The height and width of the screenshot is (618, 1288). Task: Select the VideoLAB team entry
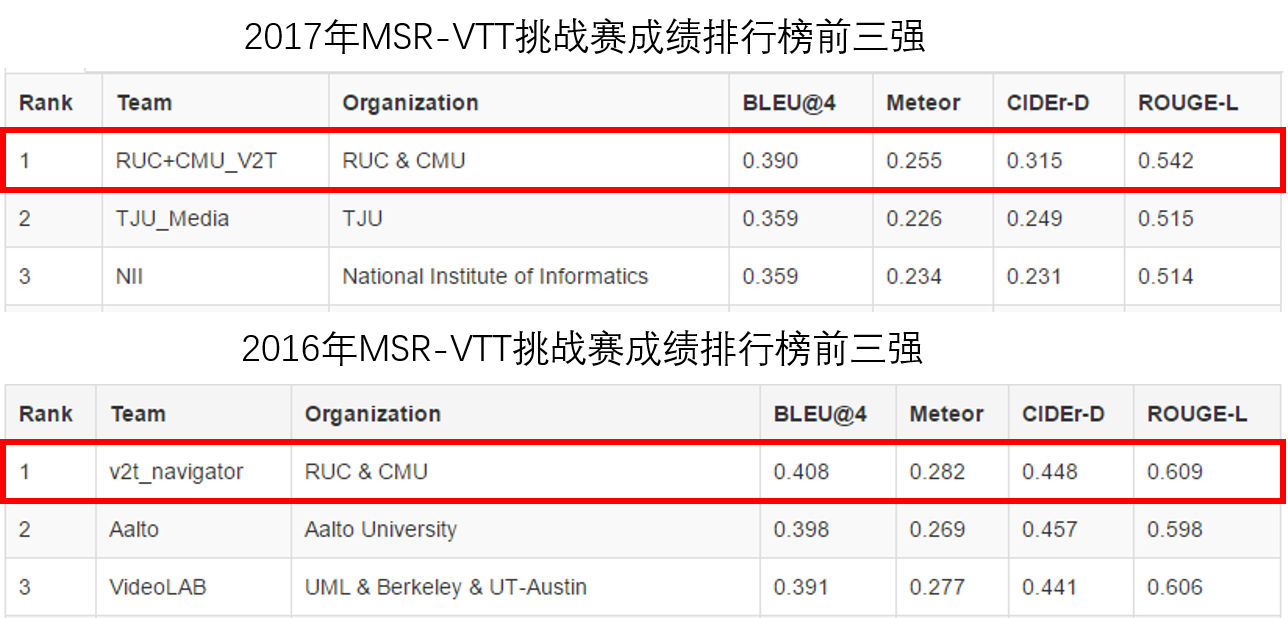click(x=158, y=587)
